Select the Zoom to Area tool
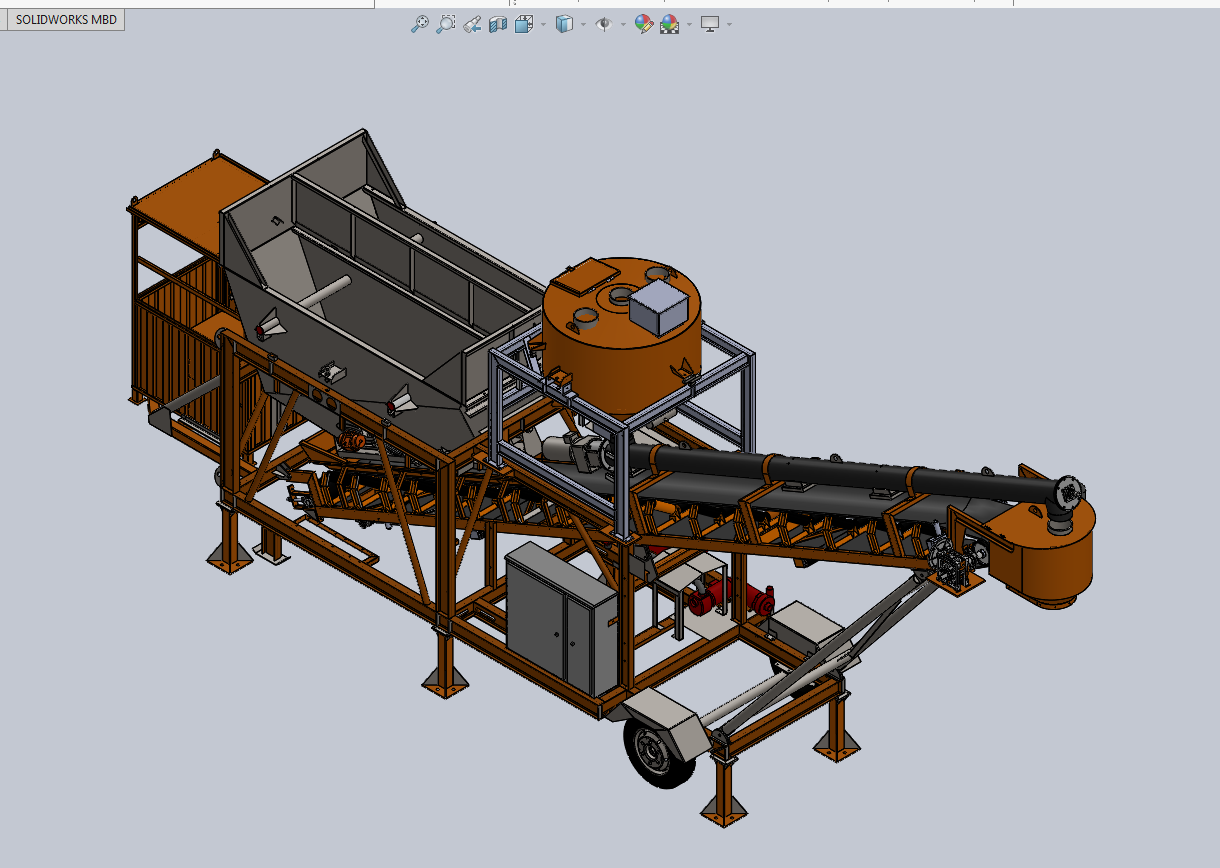Image resolution: width=1220 pixels, height=868 pixels. pyautogui.click(x=446, y=24)
